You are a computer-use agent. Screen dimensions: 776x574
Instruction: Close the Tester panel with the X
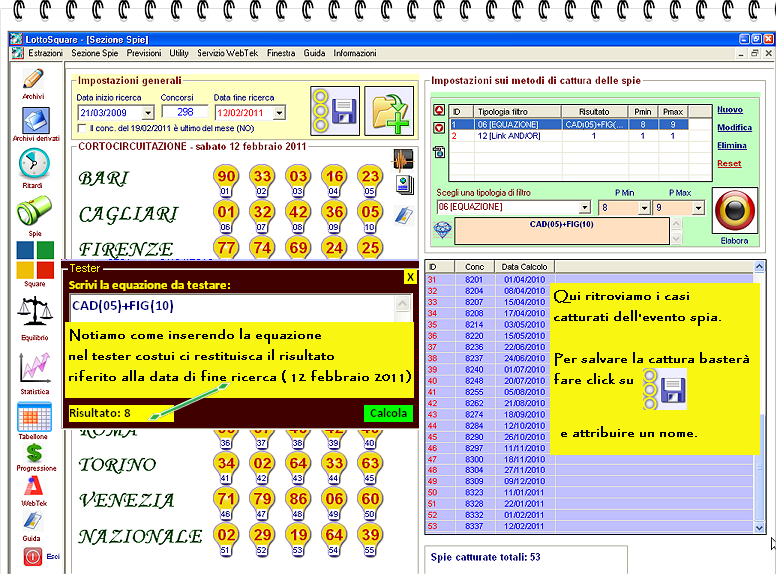coord(410,277)
